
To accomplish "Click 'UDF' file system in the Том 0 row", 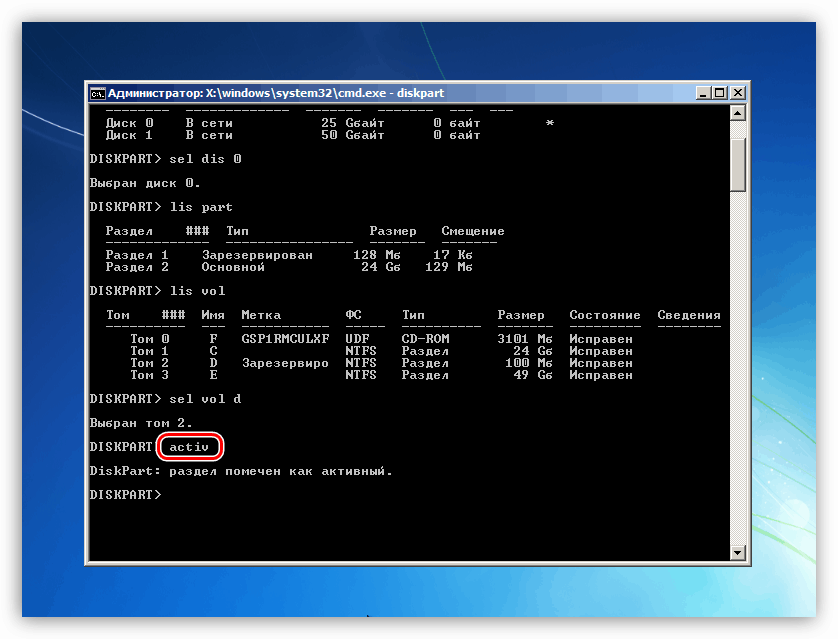I will click(357, 339).
